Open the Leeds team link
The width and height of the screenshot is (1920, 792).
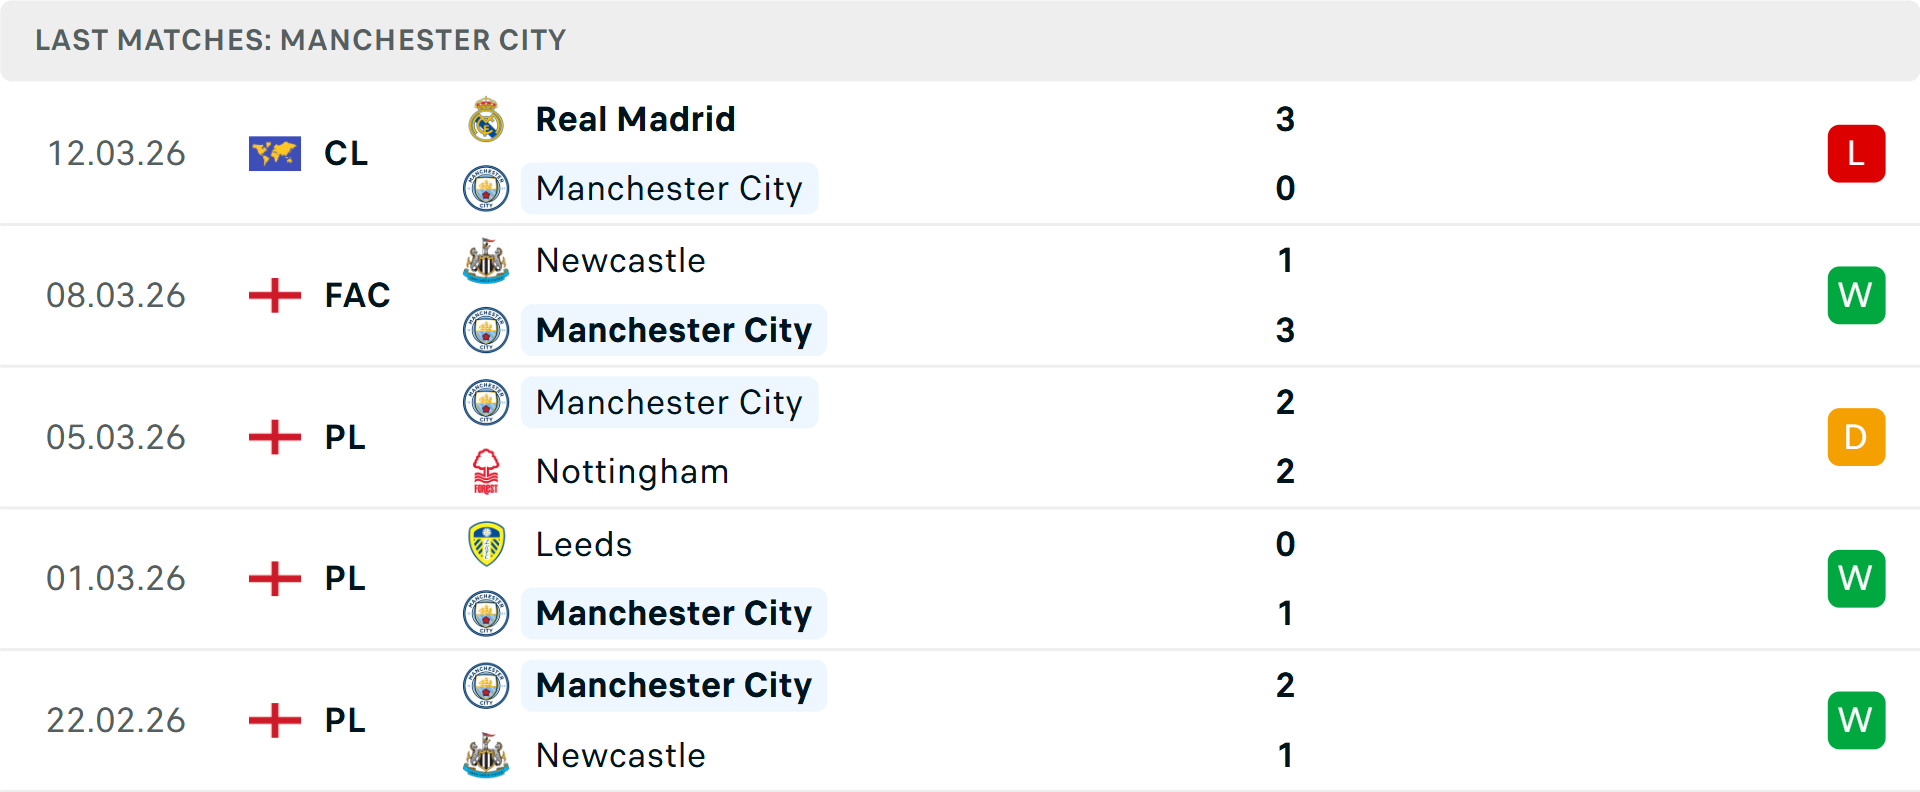584,544
